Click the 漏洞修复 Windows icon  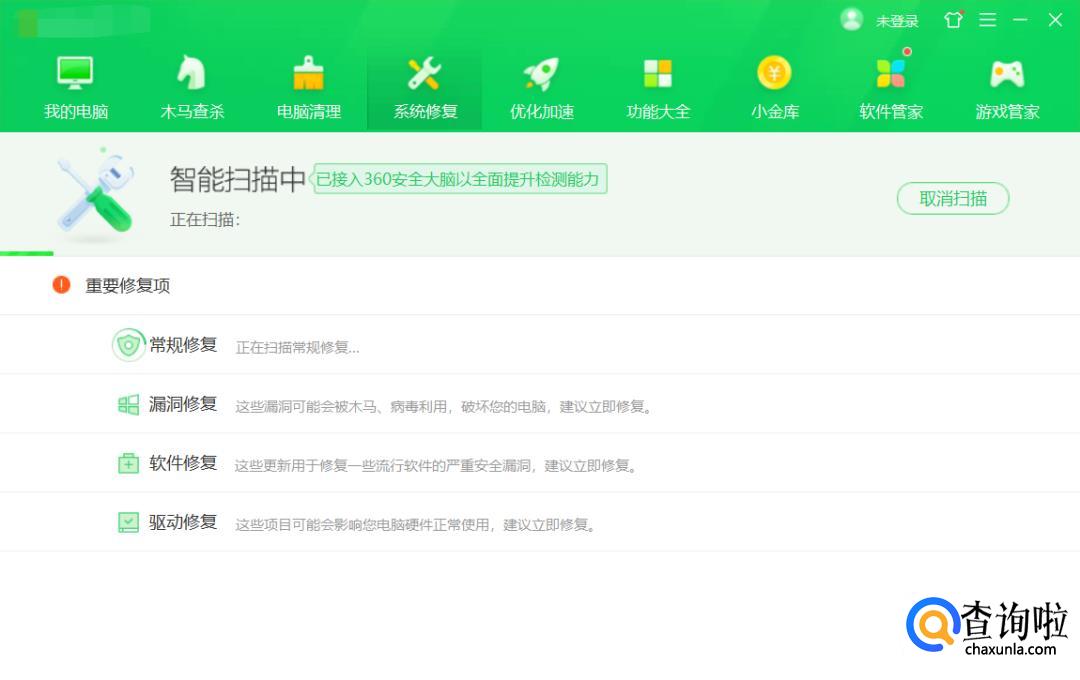tap(128, 404)
